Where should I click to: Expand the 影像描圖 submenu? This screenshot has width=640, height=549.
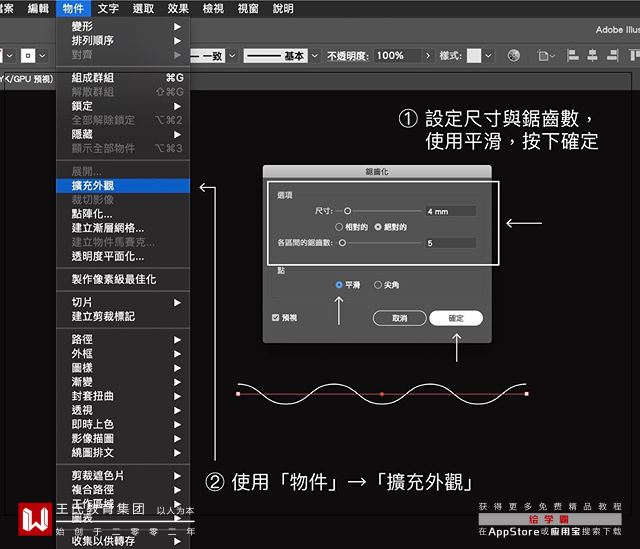123,439
